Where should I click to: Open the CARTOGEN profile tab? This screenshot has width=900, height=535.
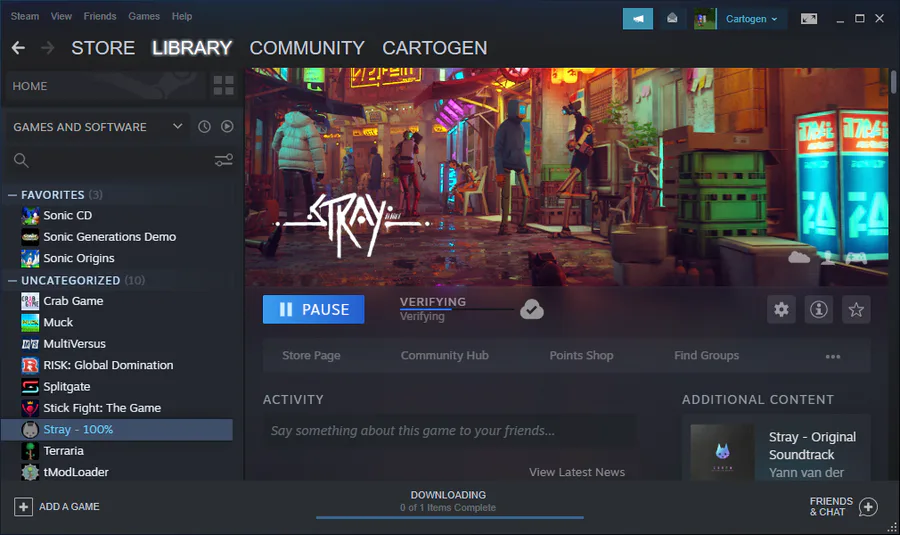(435, 48)
